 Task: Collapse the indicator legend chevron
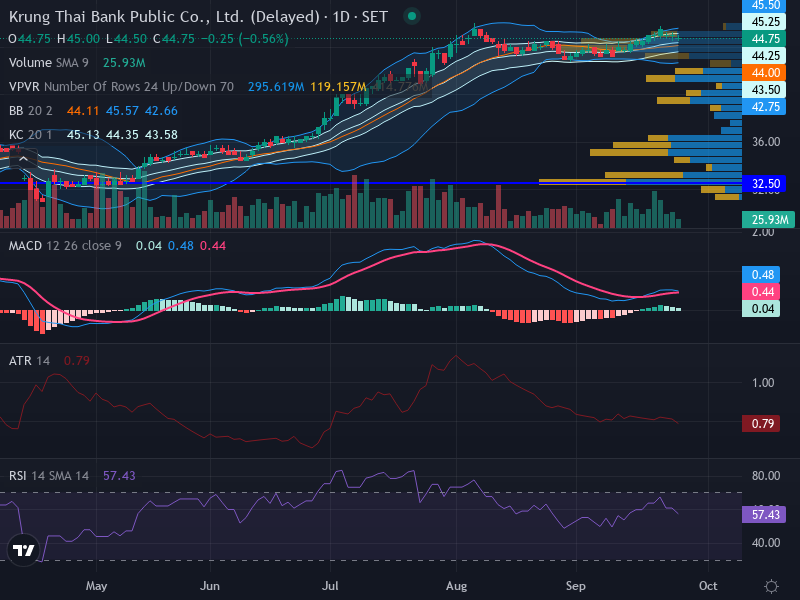23,159
